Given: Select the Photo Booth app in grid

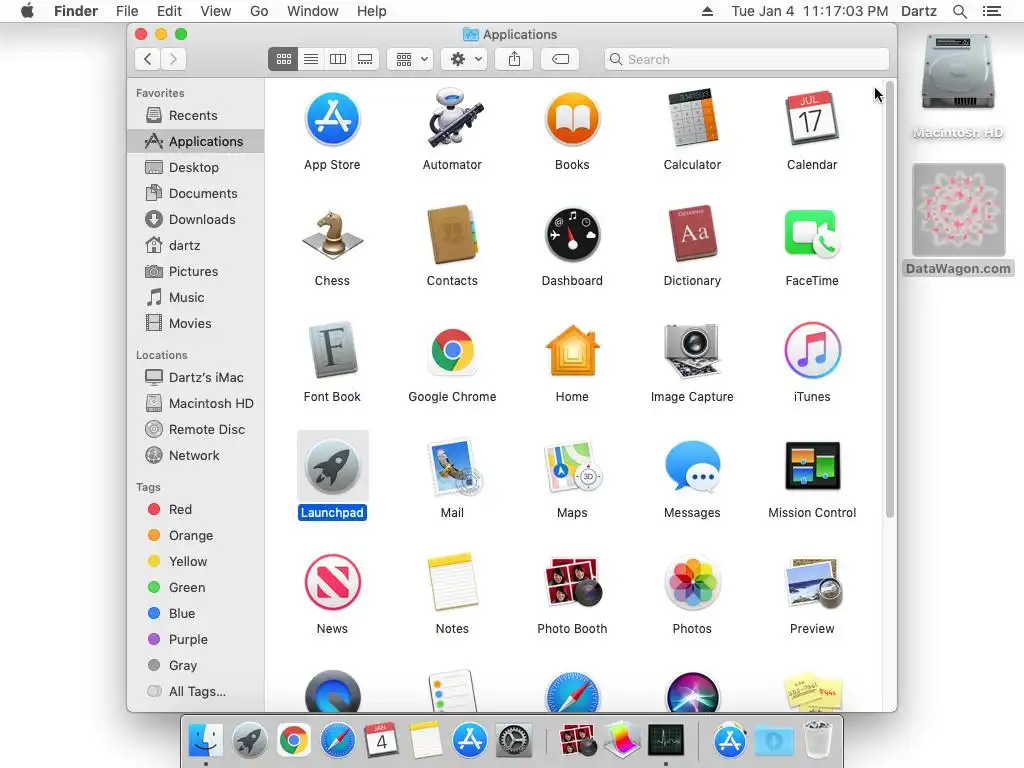Looking at the screenshot, I should coord(572,583).
